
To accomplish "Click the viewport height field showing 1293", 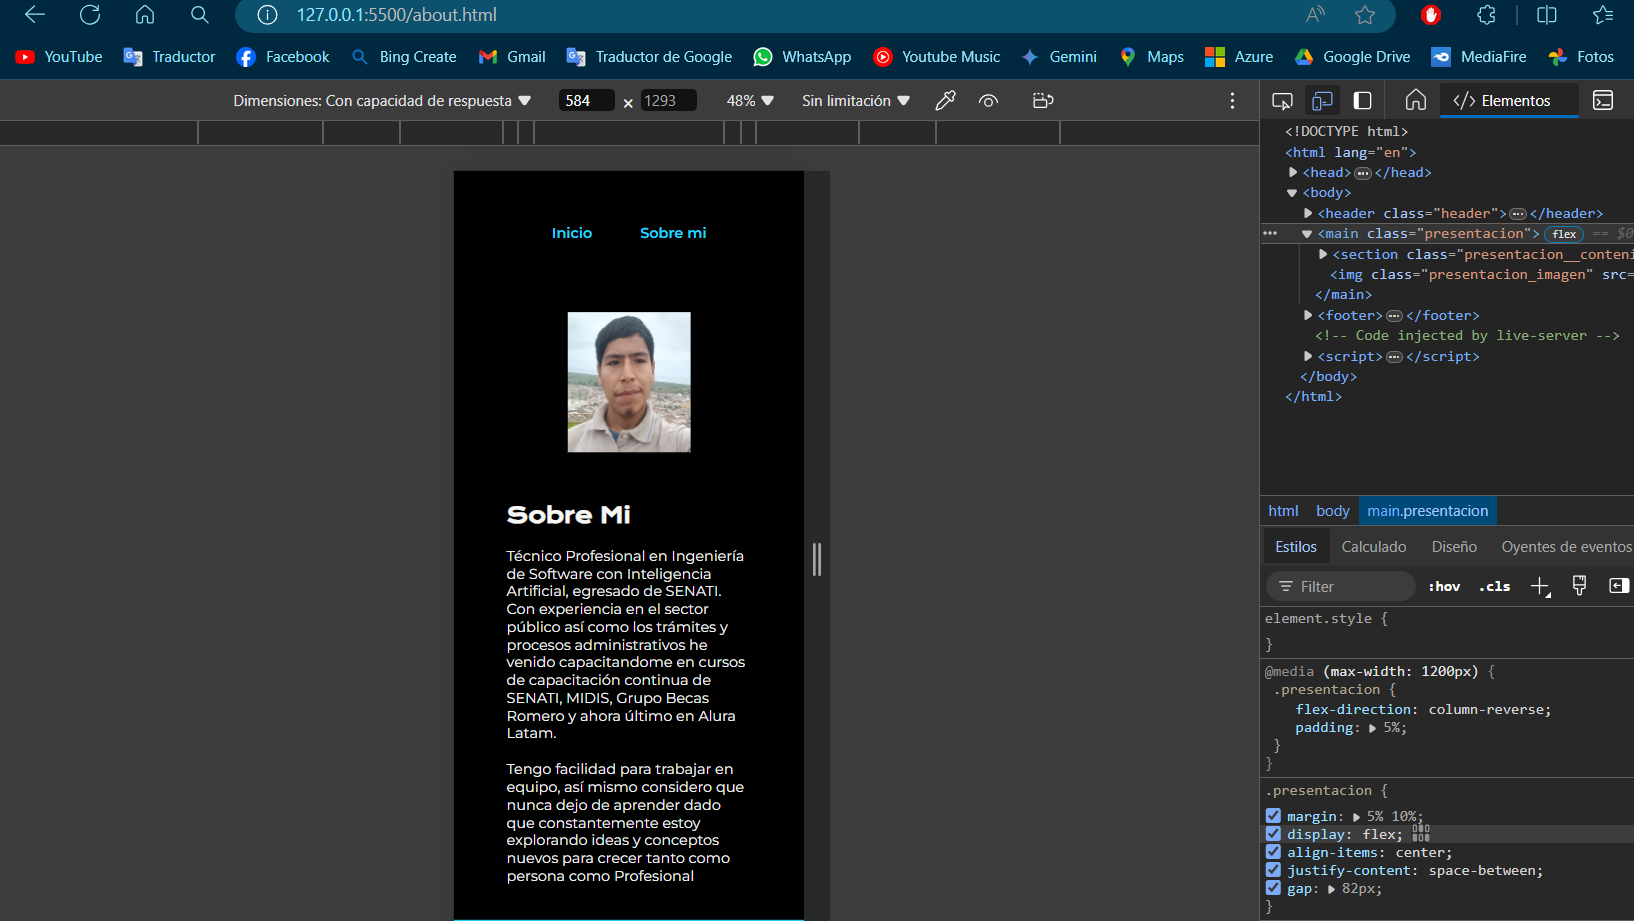I will (668, 101).
